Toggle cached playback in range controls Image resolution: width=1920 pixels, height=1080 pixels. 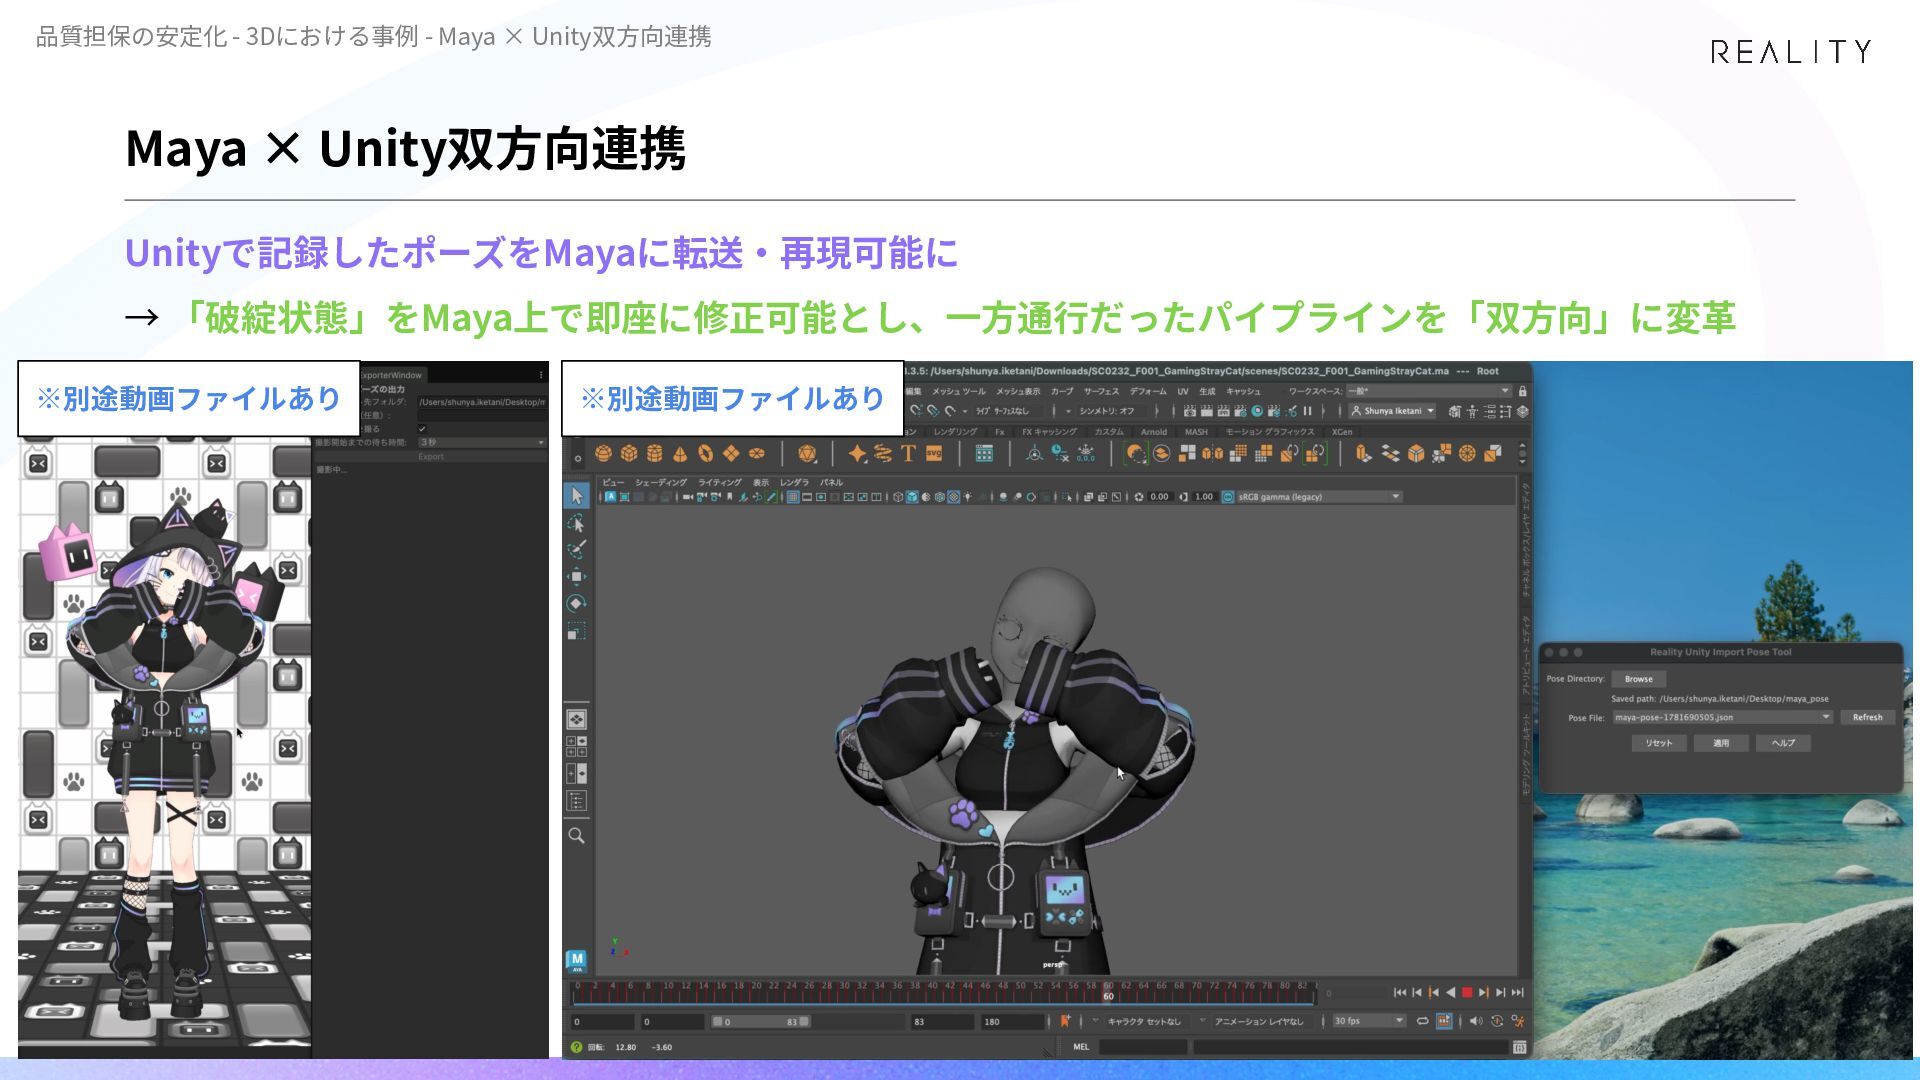1444,1021
